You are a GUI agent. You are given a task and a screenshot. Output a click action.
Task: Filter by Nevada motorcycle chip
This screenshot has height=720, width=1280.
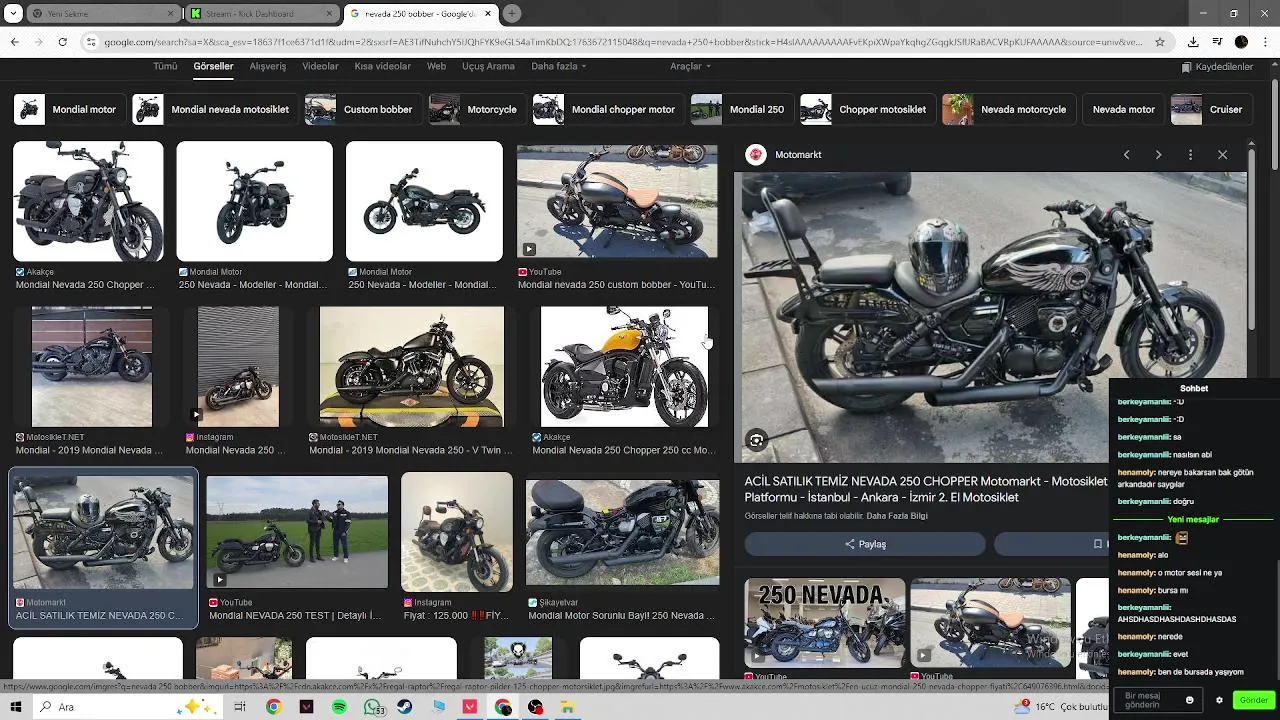point(1008,109)
